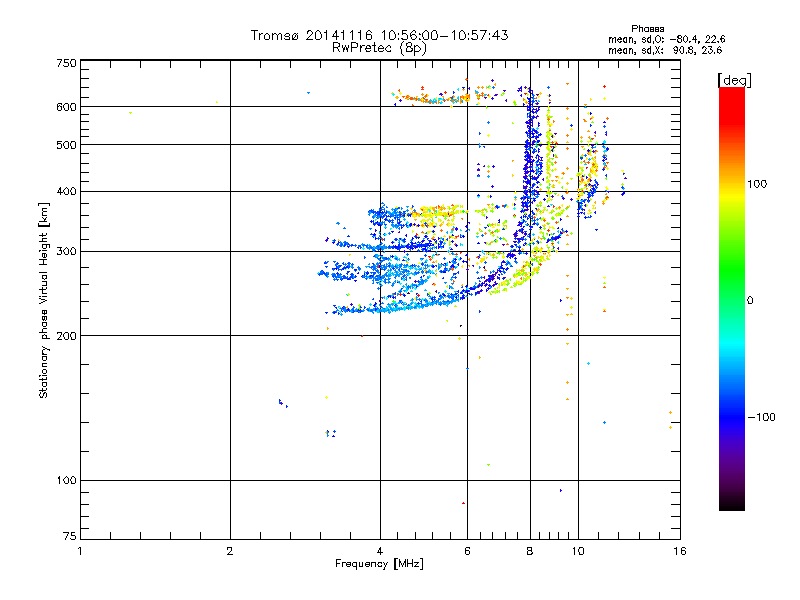Click the y-axis tick label '500'
Viewport: 800px width, 600px height.
coord(66,145)
